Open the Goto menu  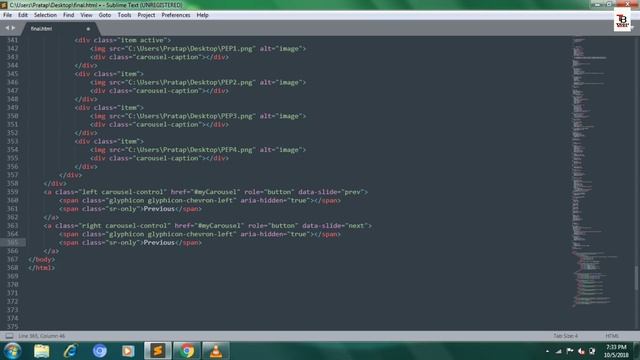point(105,15)
